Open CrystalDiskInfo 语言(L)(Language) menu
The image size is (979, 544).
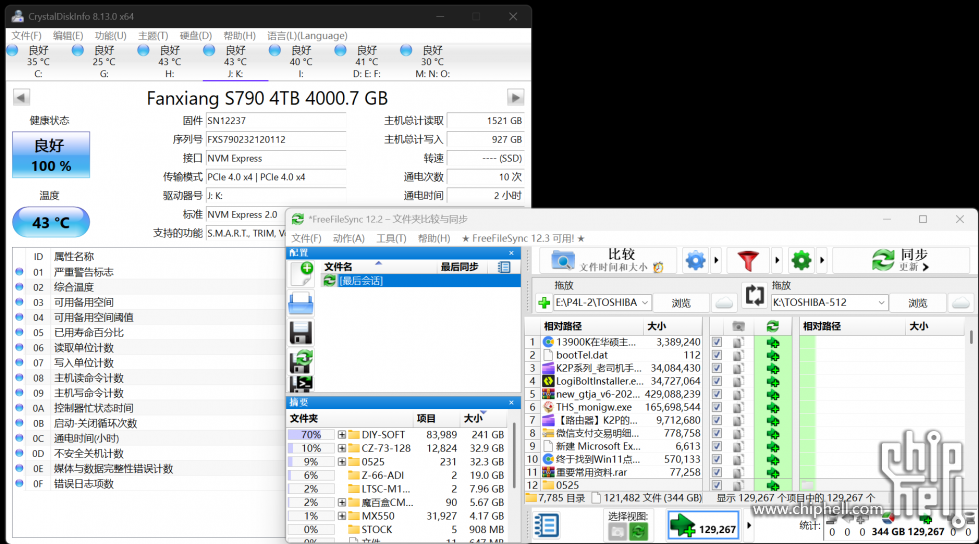pos(307,36)
